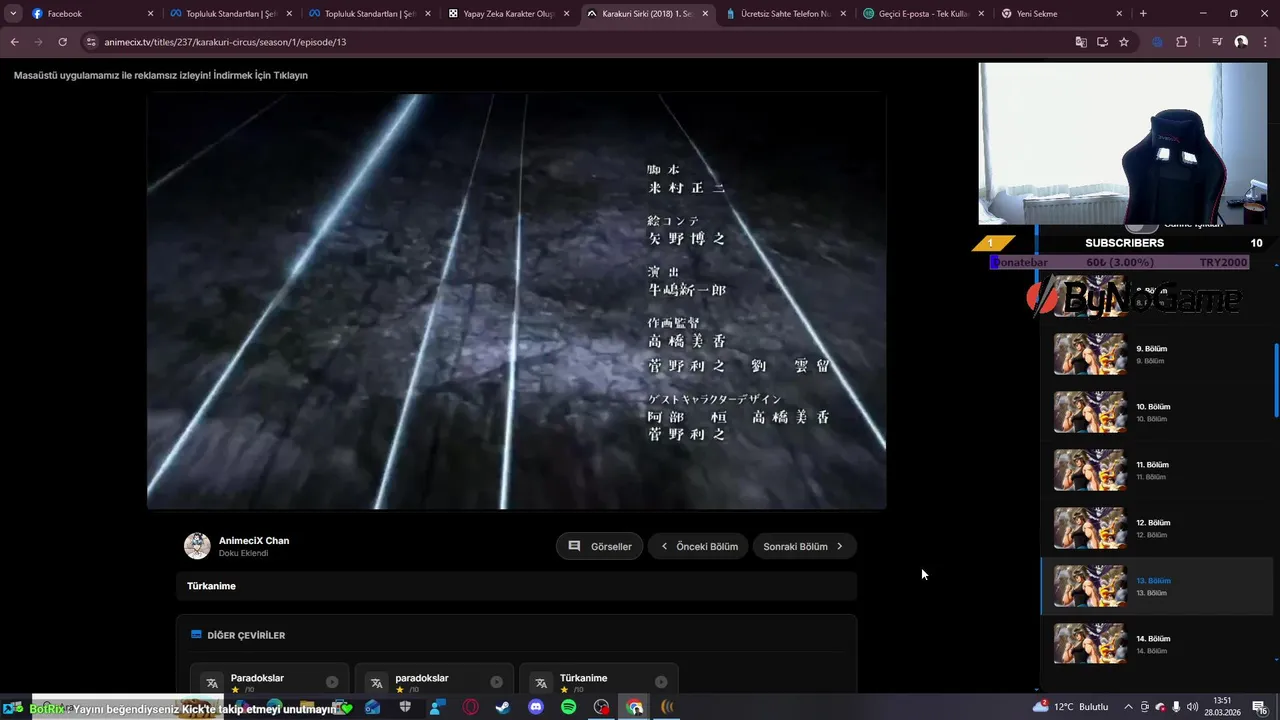Close the Karakuri Sirki tab

[705, 14]
